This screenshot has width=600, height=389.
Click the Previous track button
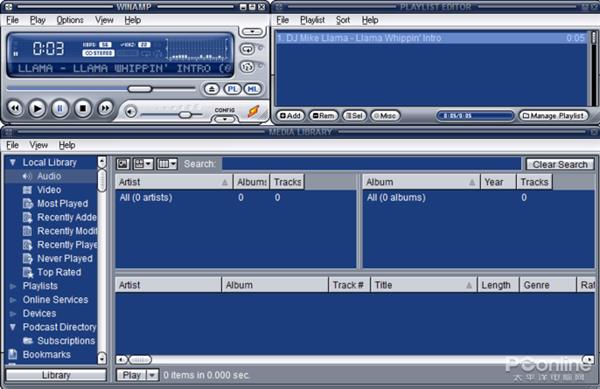click(x=15, y=108)
